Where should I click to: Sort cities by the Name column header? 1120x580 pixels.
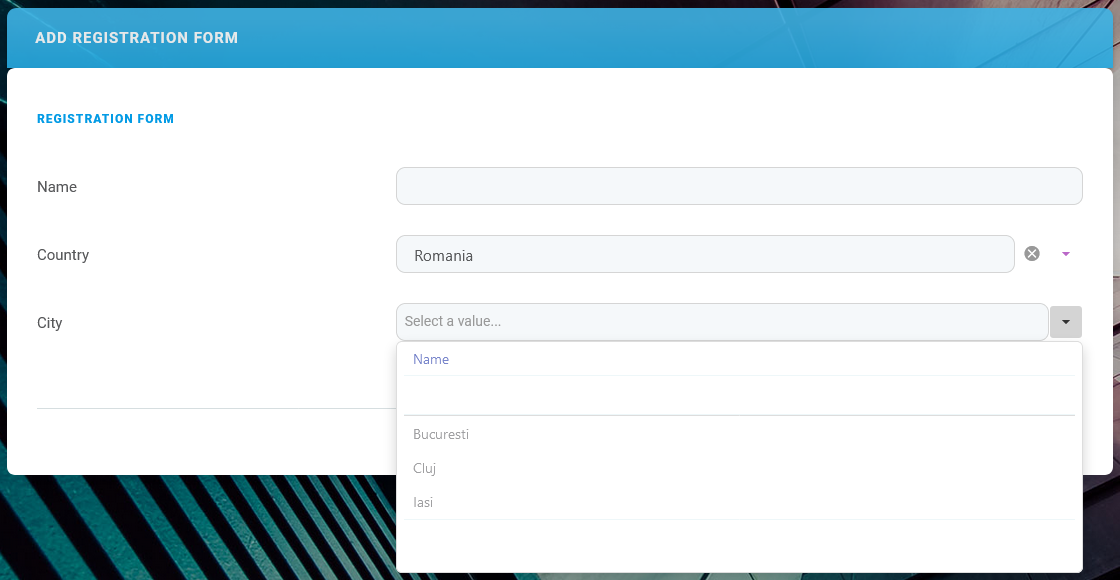click(431, 359)
